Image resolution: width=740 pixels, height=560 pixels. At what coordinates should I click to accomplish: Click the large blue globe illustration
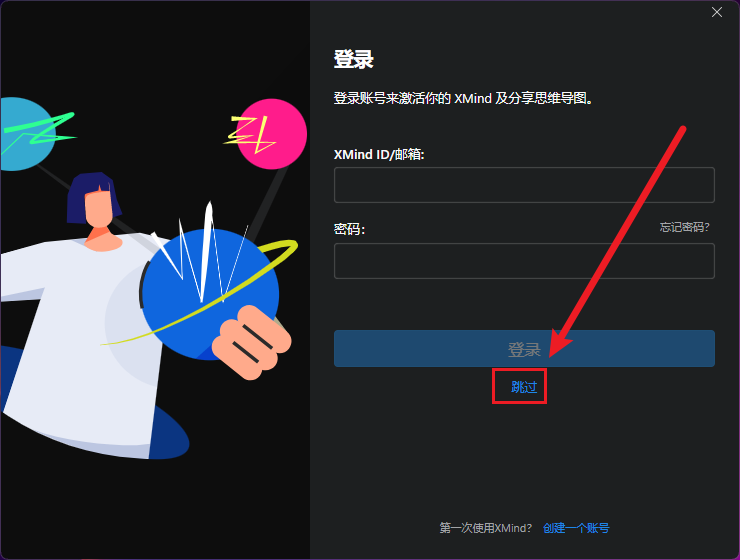point(208,293)
